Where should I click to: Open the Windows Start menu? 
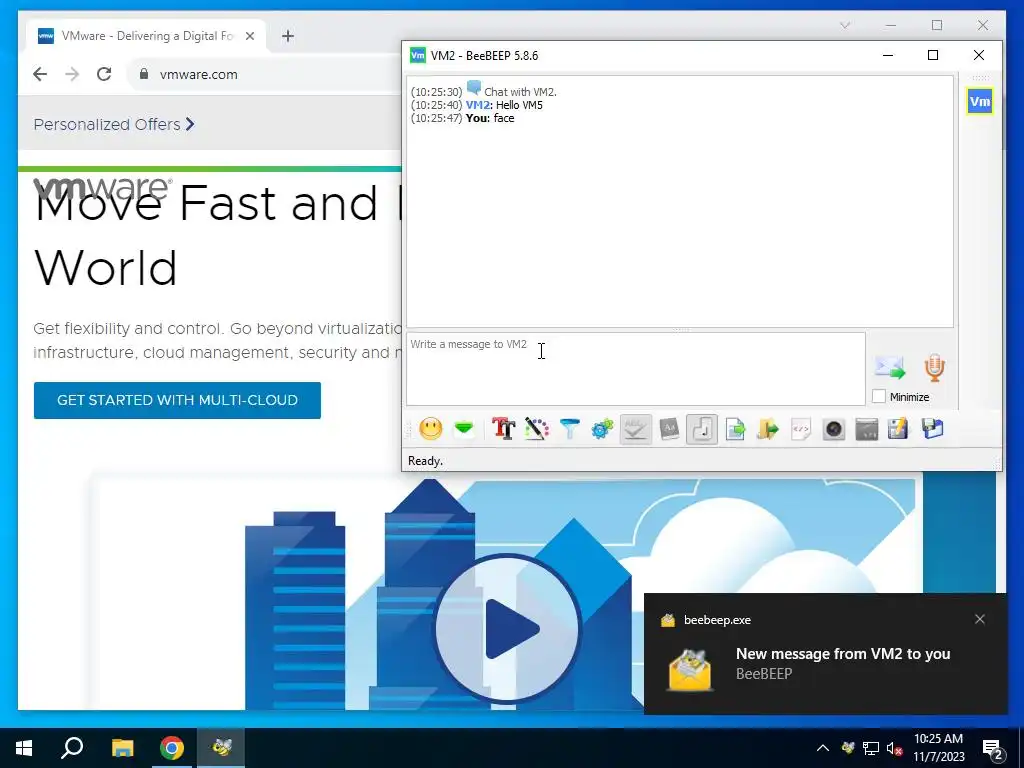tap(24, 748)
